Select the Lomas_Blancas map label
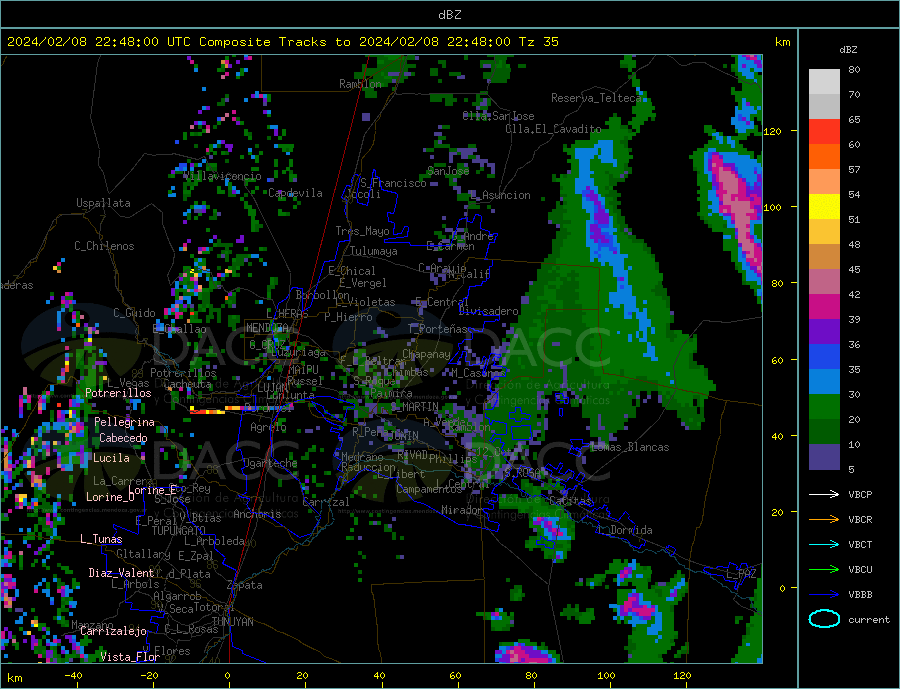Viewport: 900px width, 689px height. [x=630, y=447]
